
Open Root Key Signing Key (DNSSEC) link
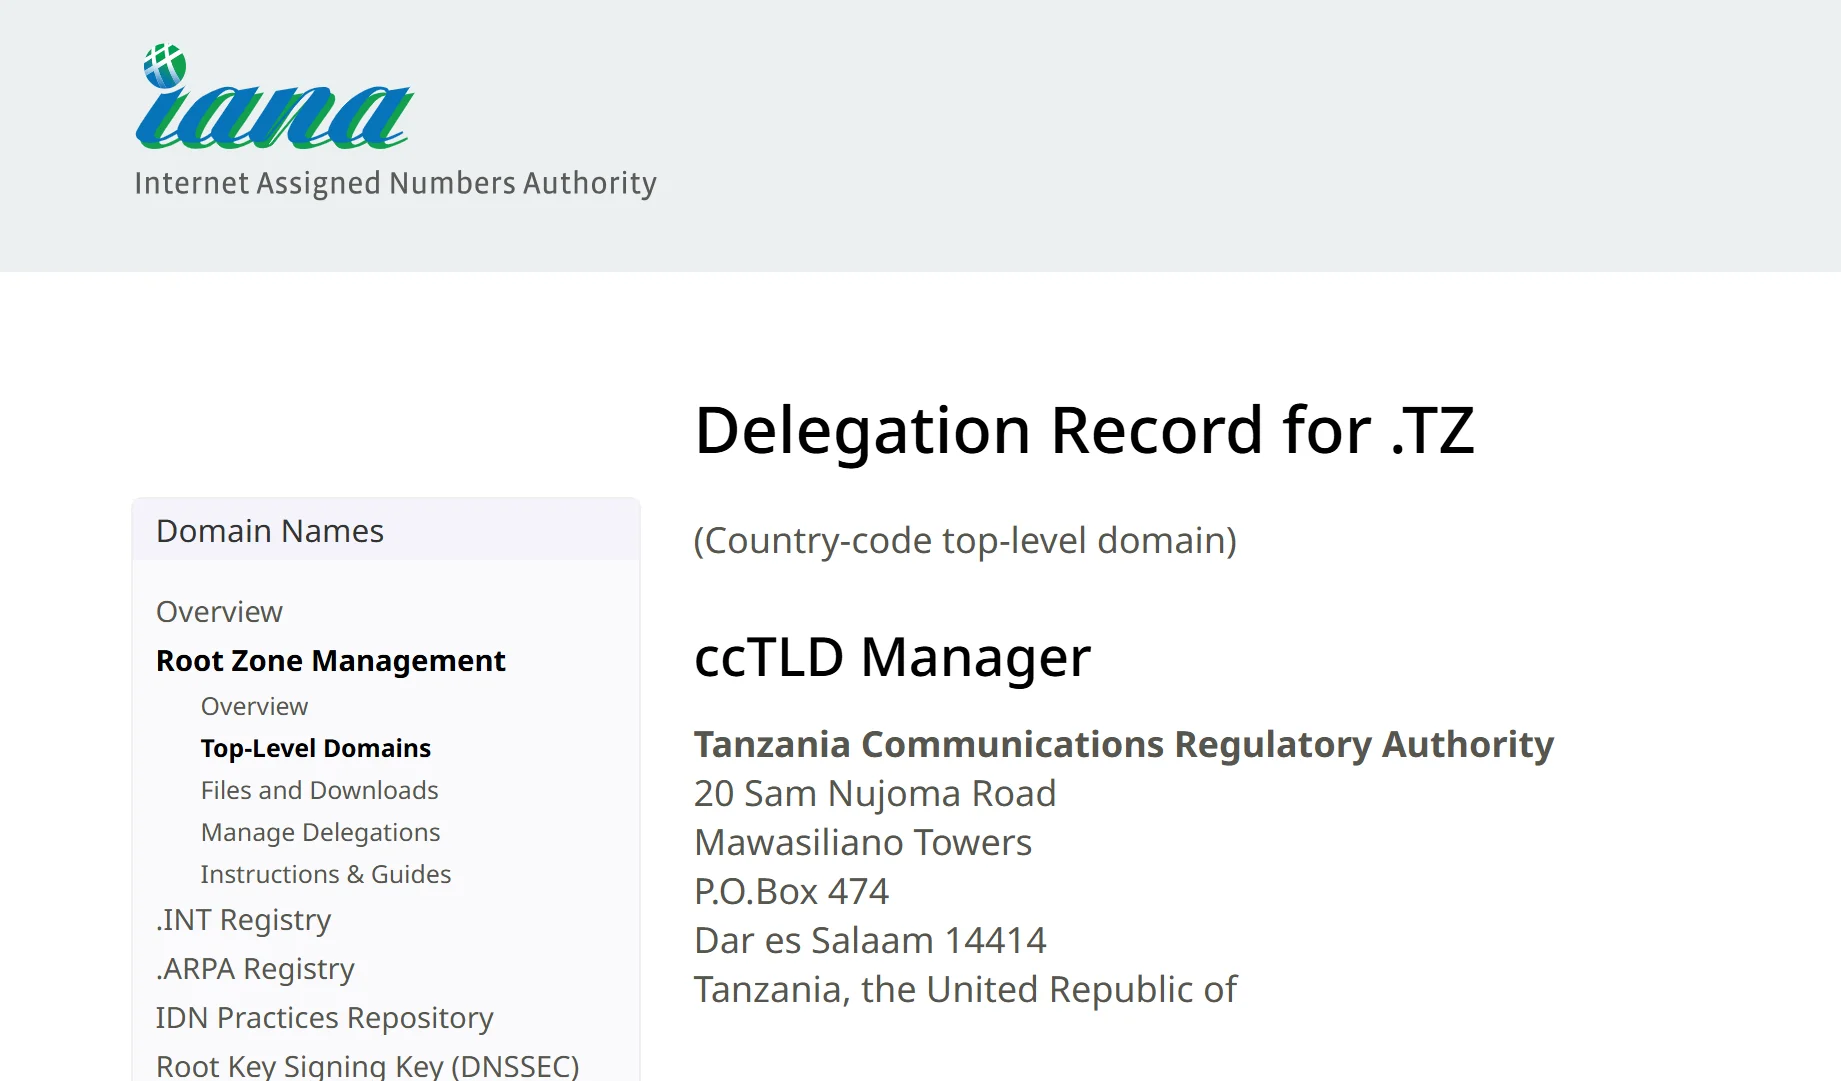(x=368, y=1066)
